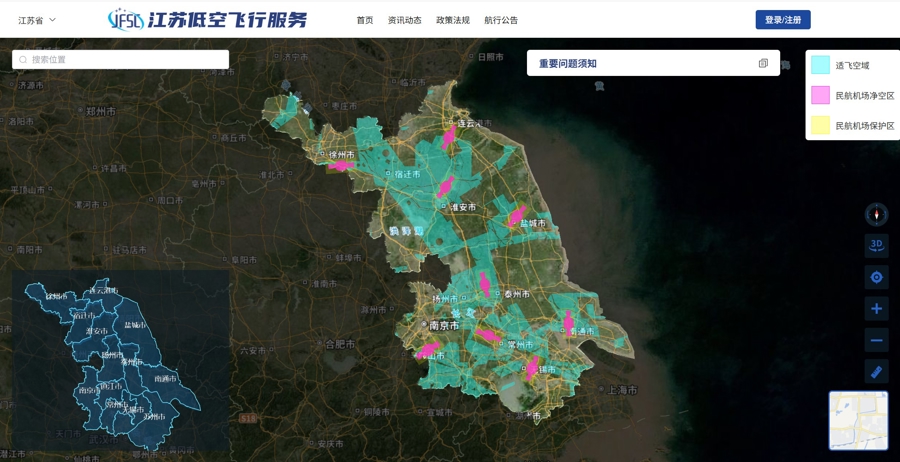The image size is (900, 462).
Task: Click the 民航机场保护区 yellow color swatch
Action: point(820,125)
